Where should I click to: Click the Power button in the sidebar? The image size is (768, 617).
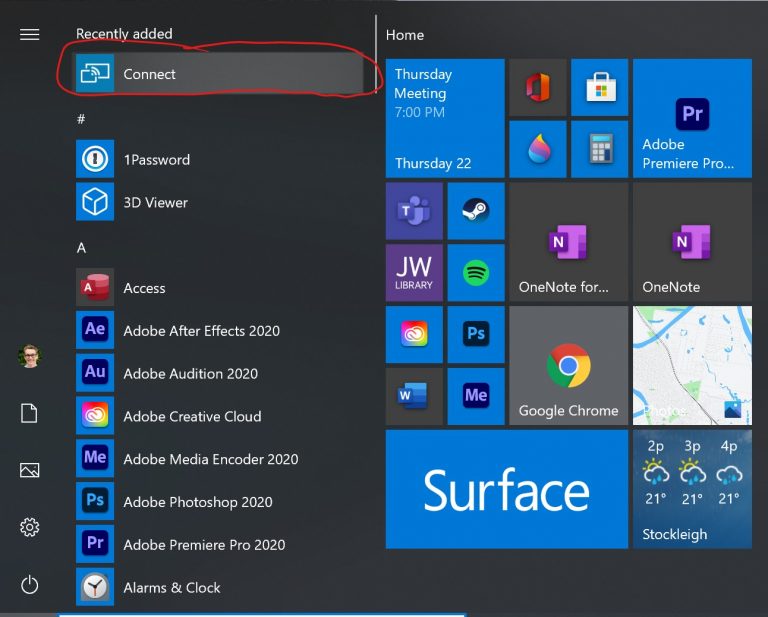tap(29, 585)
